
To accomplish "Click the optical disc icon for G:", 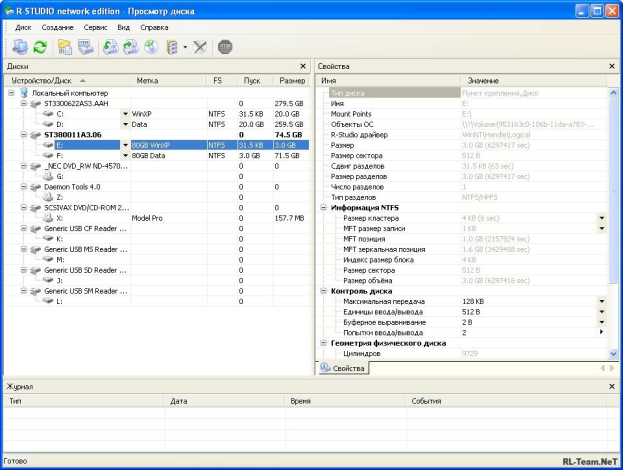I will [48, 176].
